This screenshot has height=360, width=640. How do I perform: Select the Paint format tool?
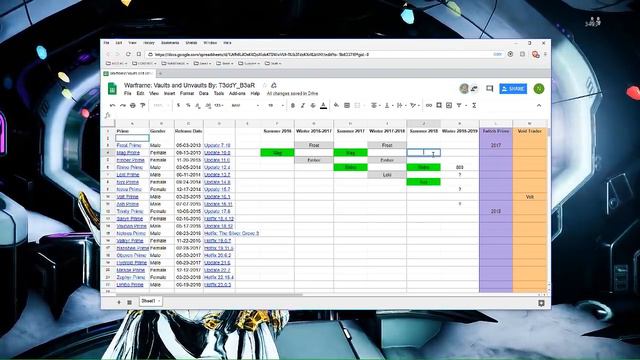pos(143,105)
